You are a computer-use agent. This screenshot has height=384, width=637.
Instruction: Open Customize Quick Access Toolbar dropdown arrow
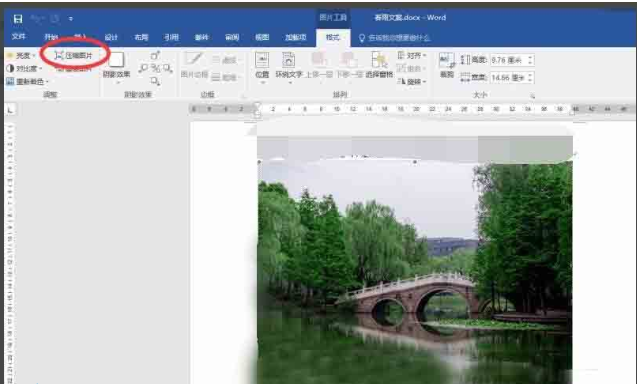tap(71, 19)
